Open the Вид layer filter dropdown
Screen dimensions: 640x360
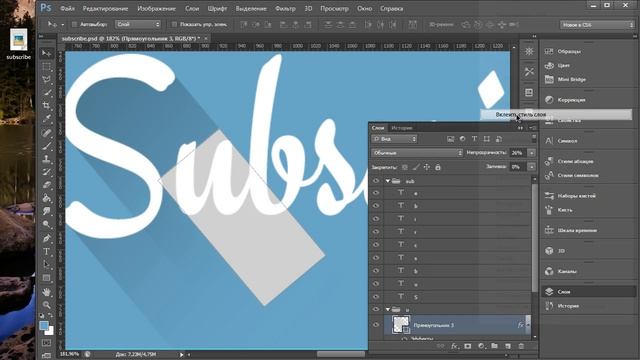click(394, 139)
